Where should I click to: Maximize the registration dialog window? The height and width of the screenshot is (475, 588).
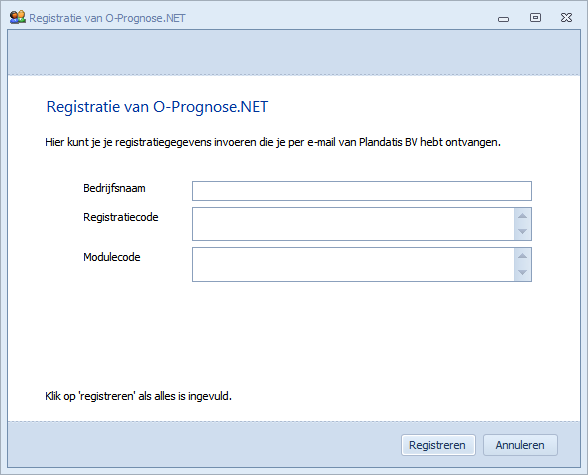535,17
